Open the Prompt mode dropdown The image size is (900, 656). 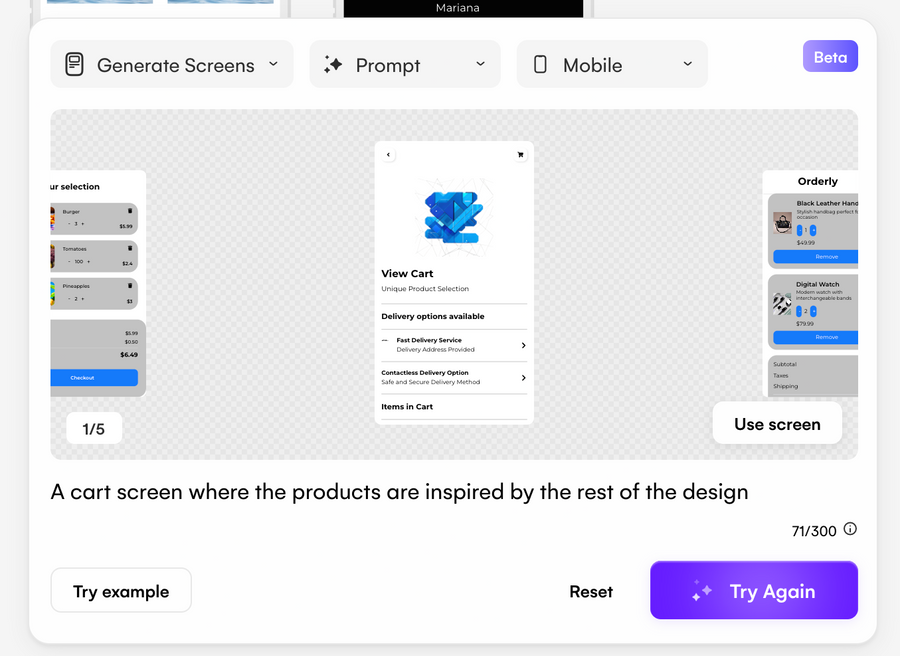479,63
